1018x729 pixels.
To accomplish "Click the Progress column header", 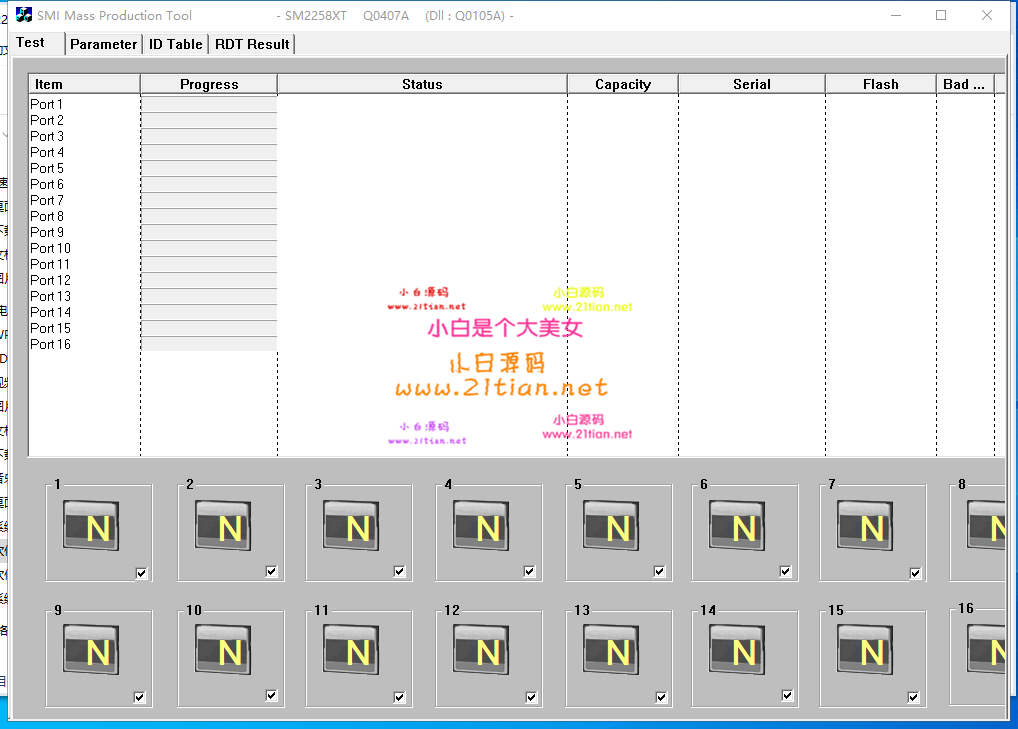I will pyautogui.click(x=209, y=84).
